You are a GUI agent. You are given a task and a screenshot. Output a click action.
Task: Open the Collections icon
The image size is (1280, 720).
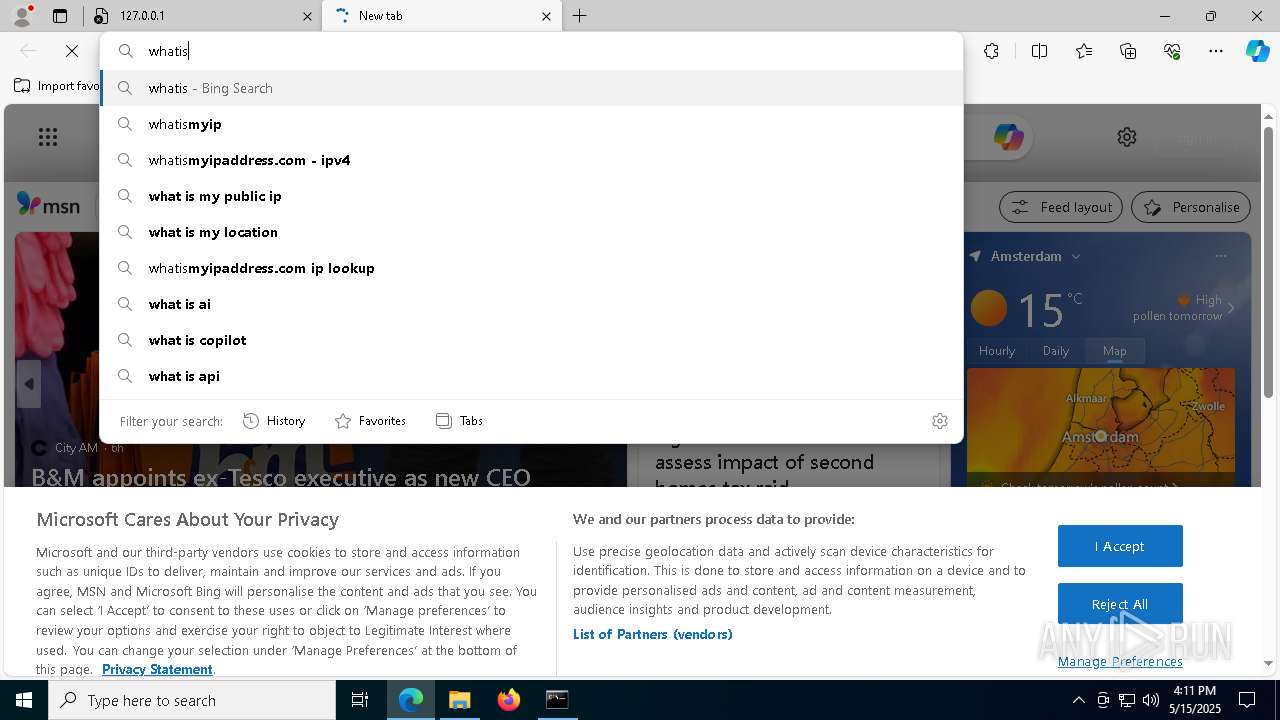(1128, 51)
